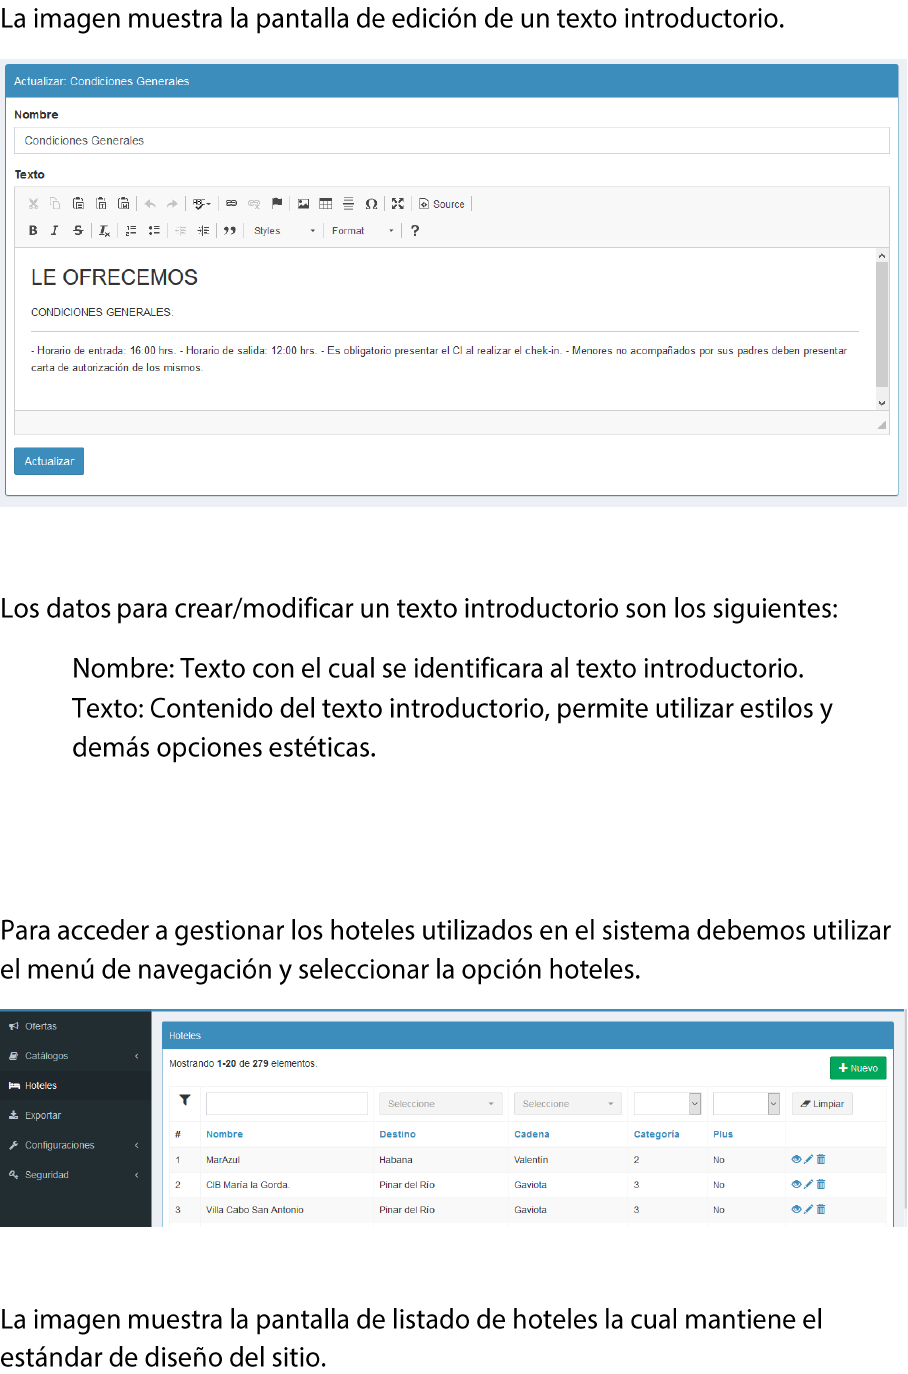Click the Limpiar filter button

(822, 1104)
